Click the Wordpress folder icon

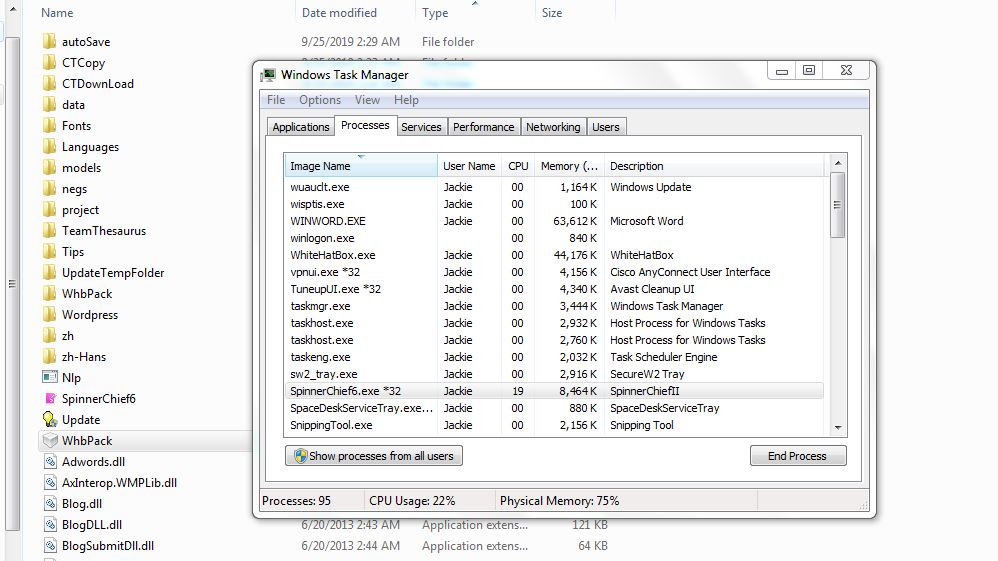(x=49, y=314)
